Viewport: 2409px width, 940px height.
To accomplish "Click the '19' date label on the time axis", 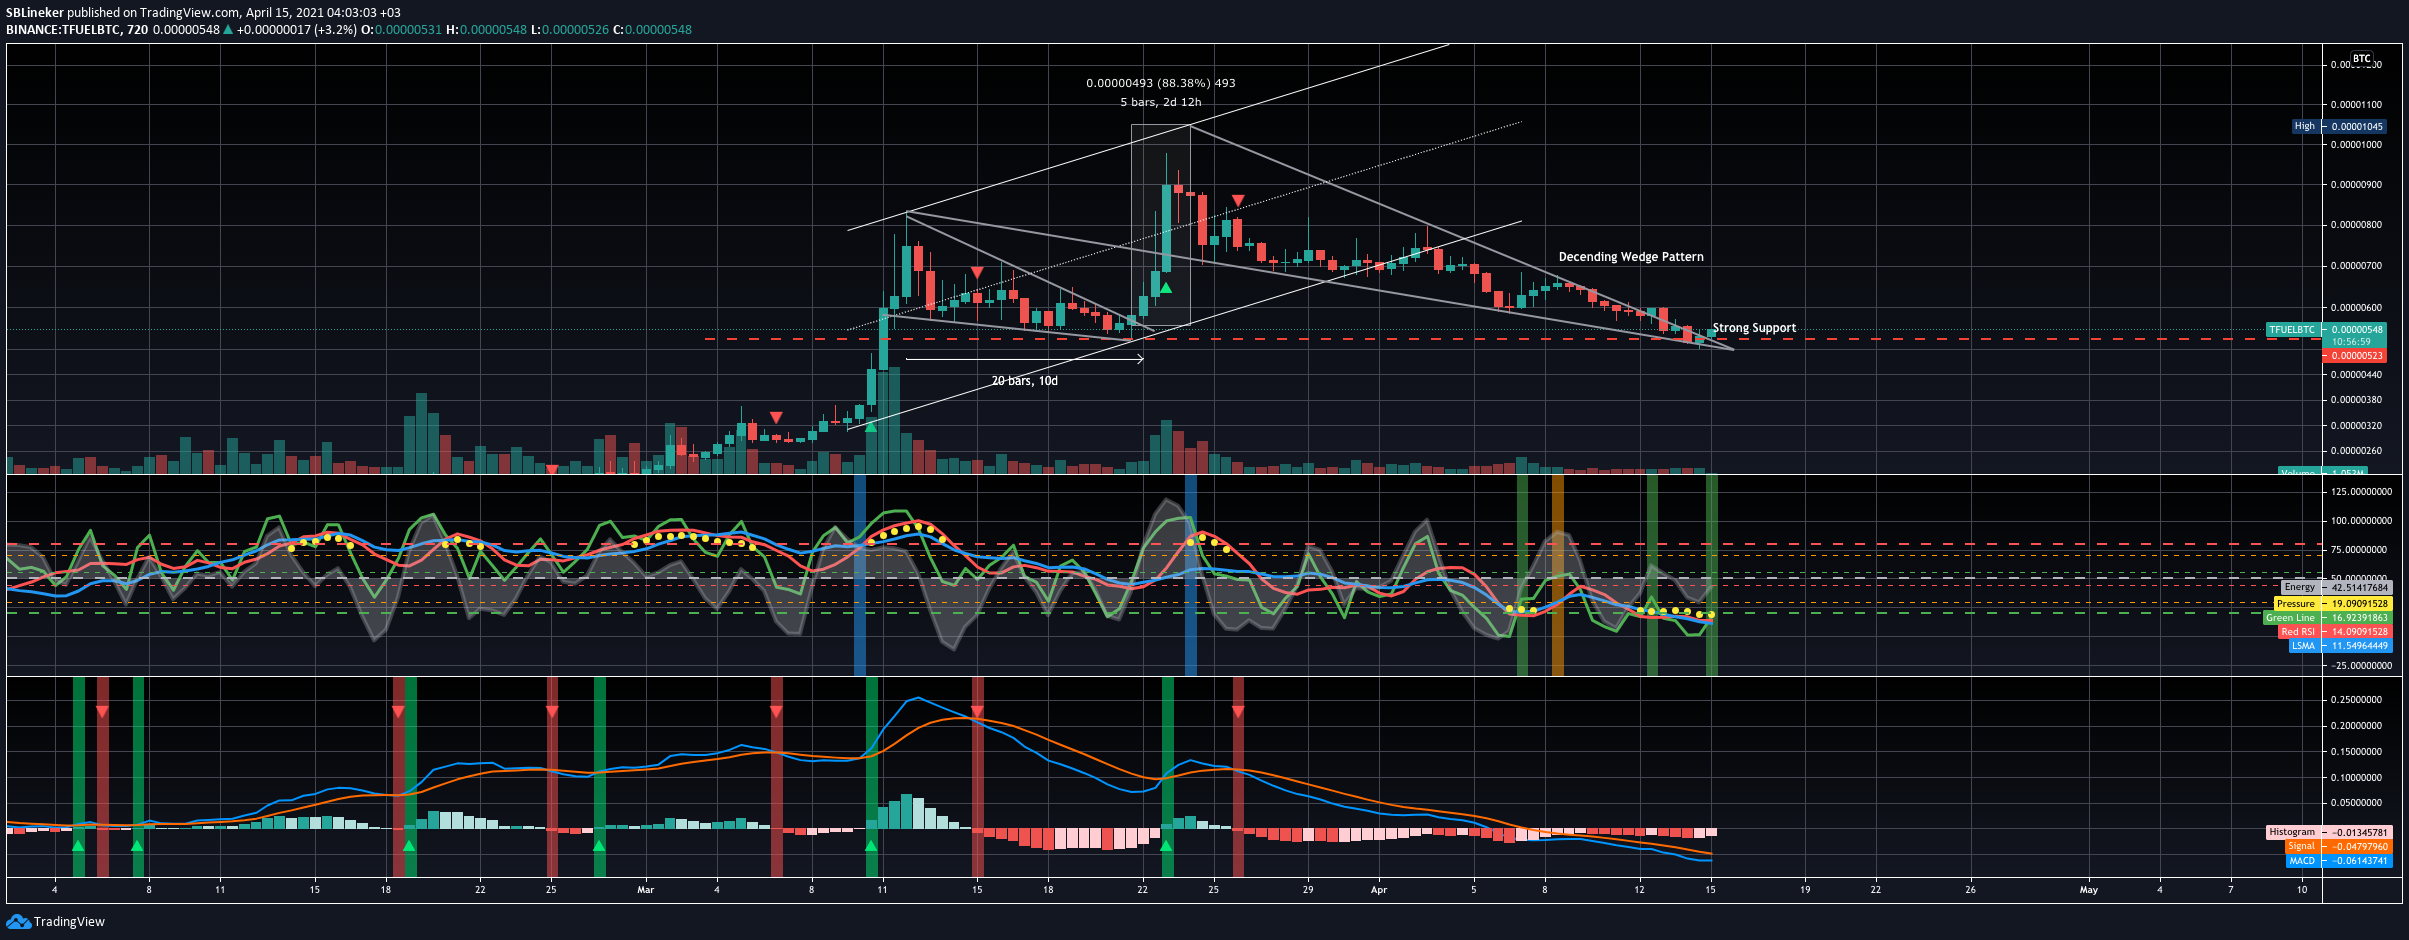I will (1805, 889).
